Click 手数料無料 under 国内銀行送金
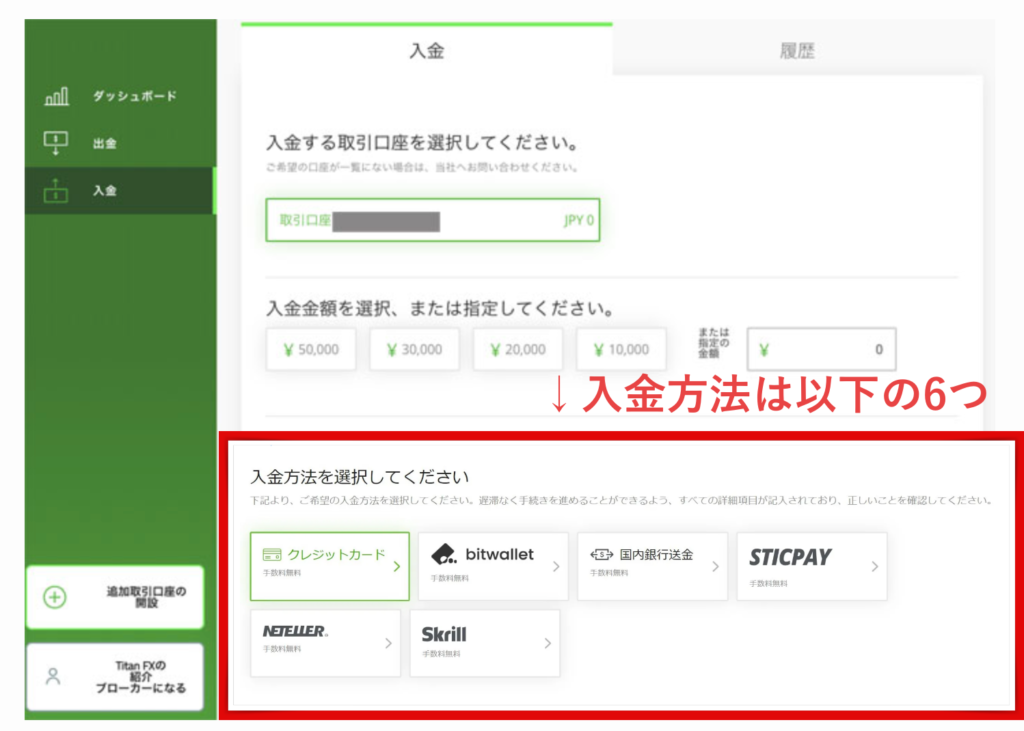This screenshot has width=1024, height=731. pos(609,573)
